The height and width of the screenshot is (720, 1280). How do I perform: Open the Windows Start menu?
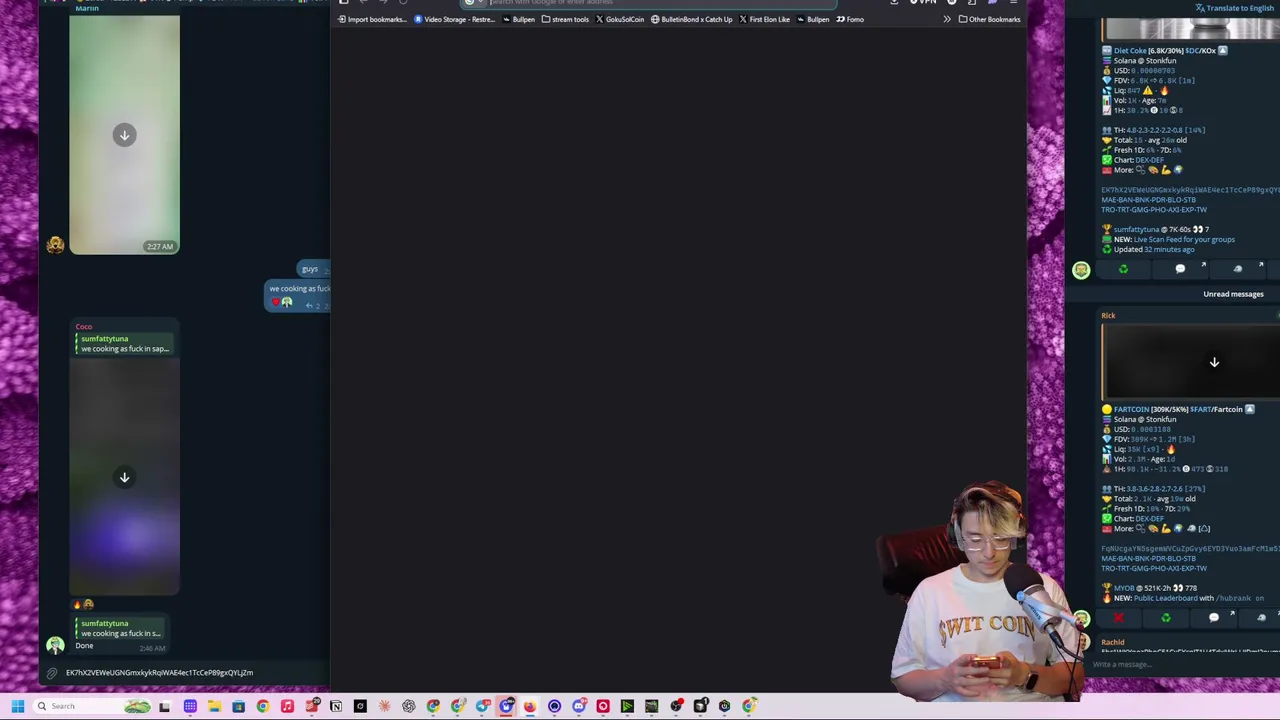click(17, 706)
